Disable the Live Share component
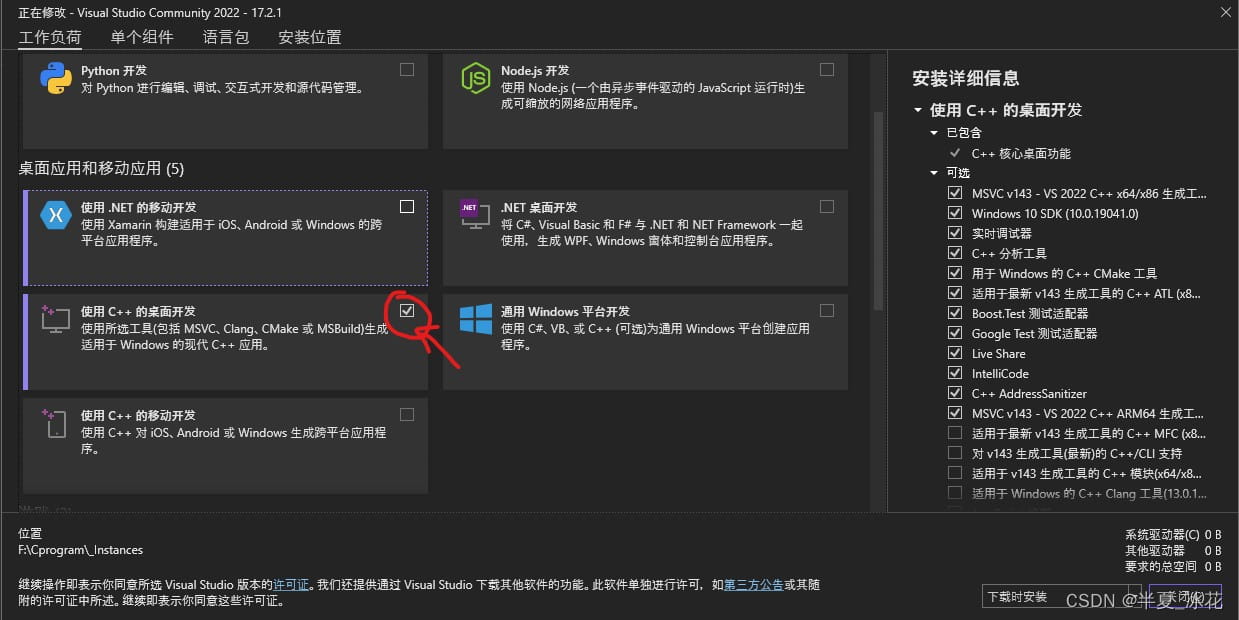This screenshot has height=620, width=1239. (x=954, y=353)
